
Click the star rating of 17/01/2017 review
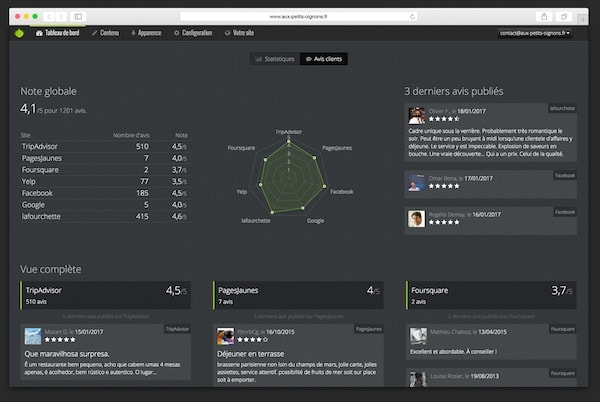(x=444, y=186)
